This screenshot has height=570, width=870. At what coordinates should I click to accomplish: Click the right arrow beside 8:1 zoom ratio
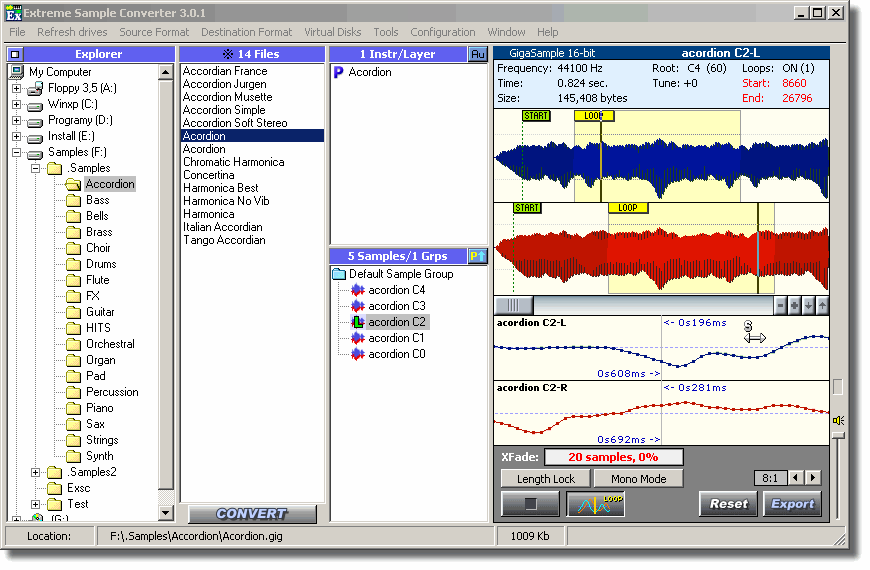[x=813, y=478]
